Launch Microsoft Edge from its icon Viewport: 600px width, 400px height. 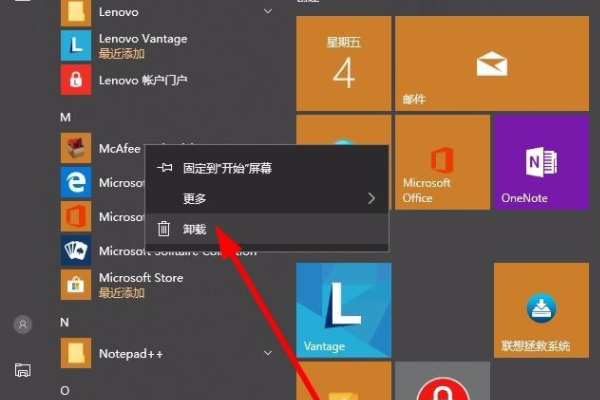click(76, 182)
